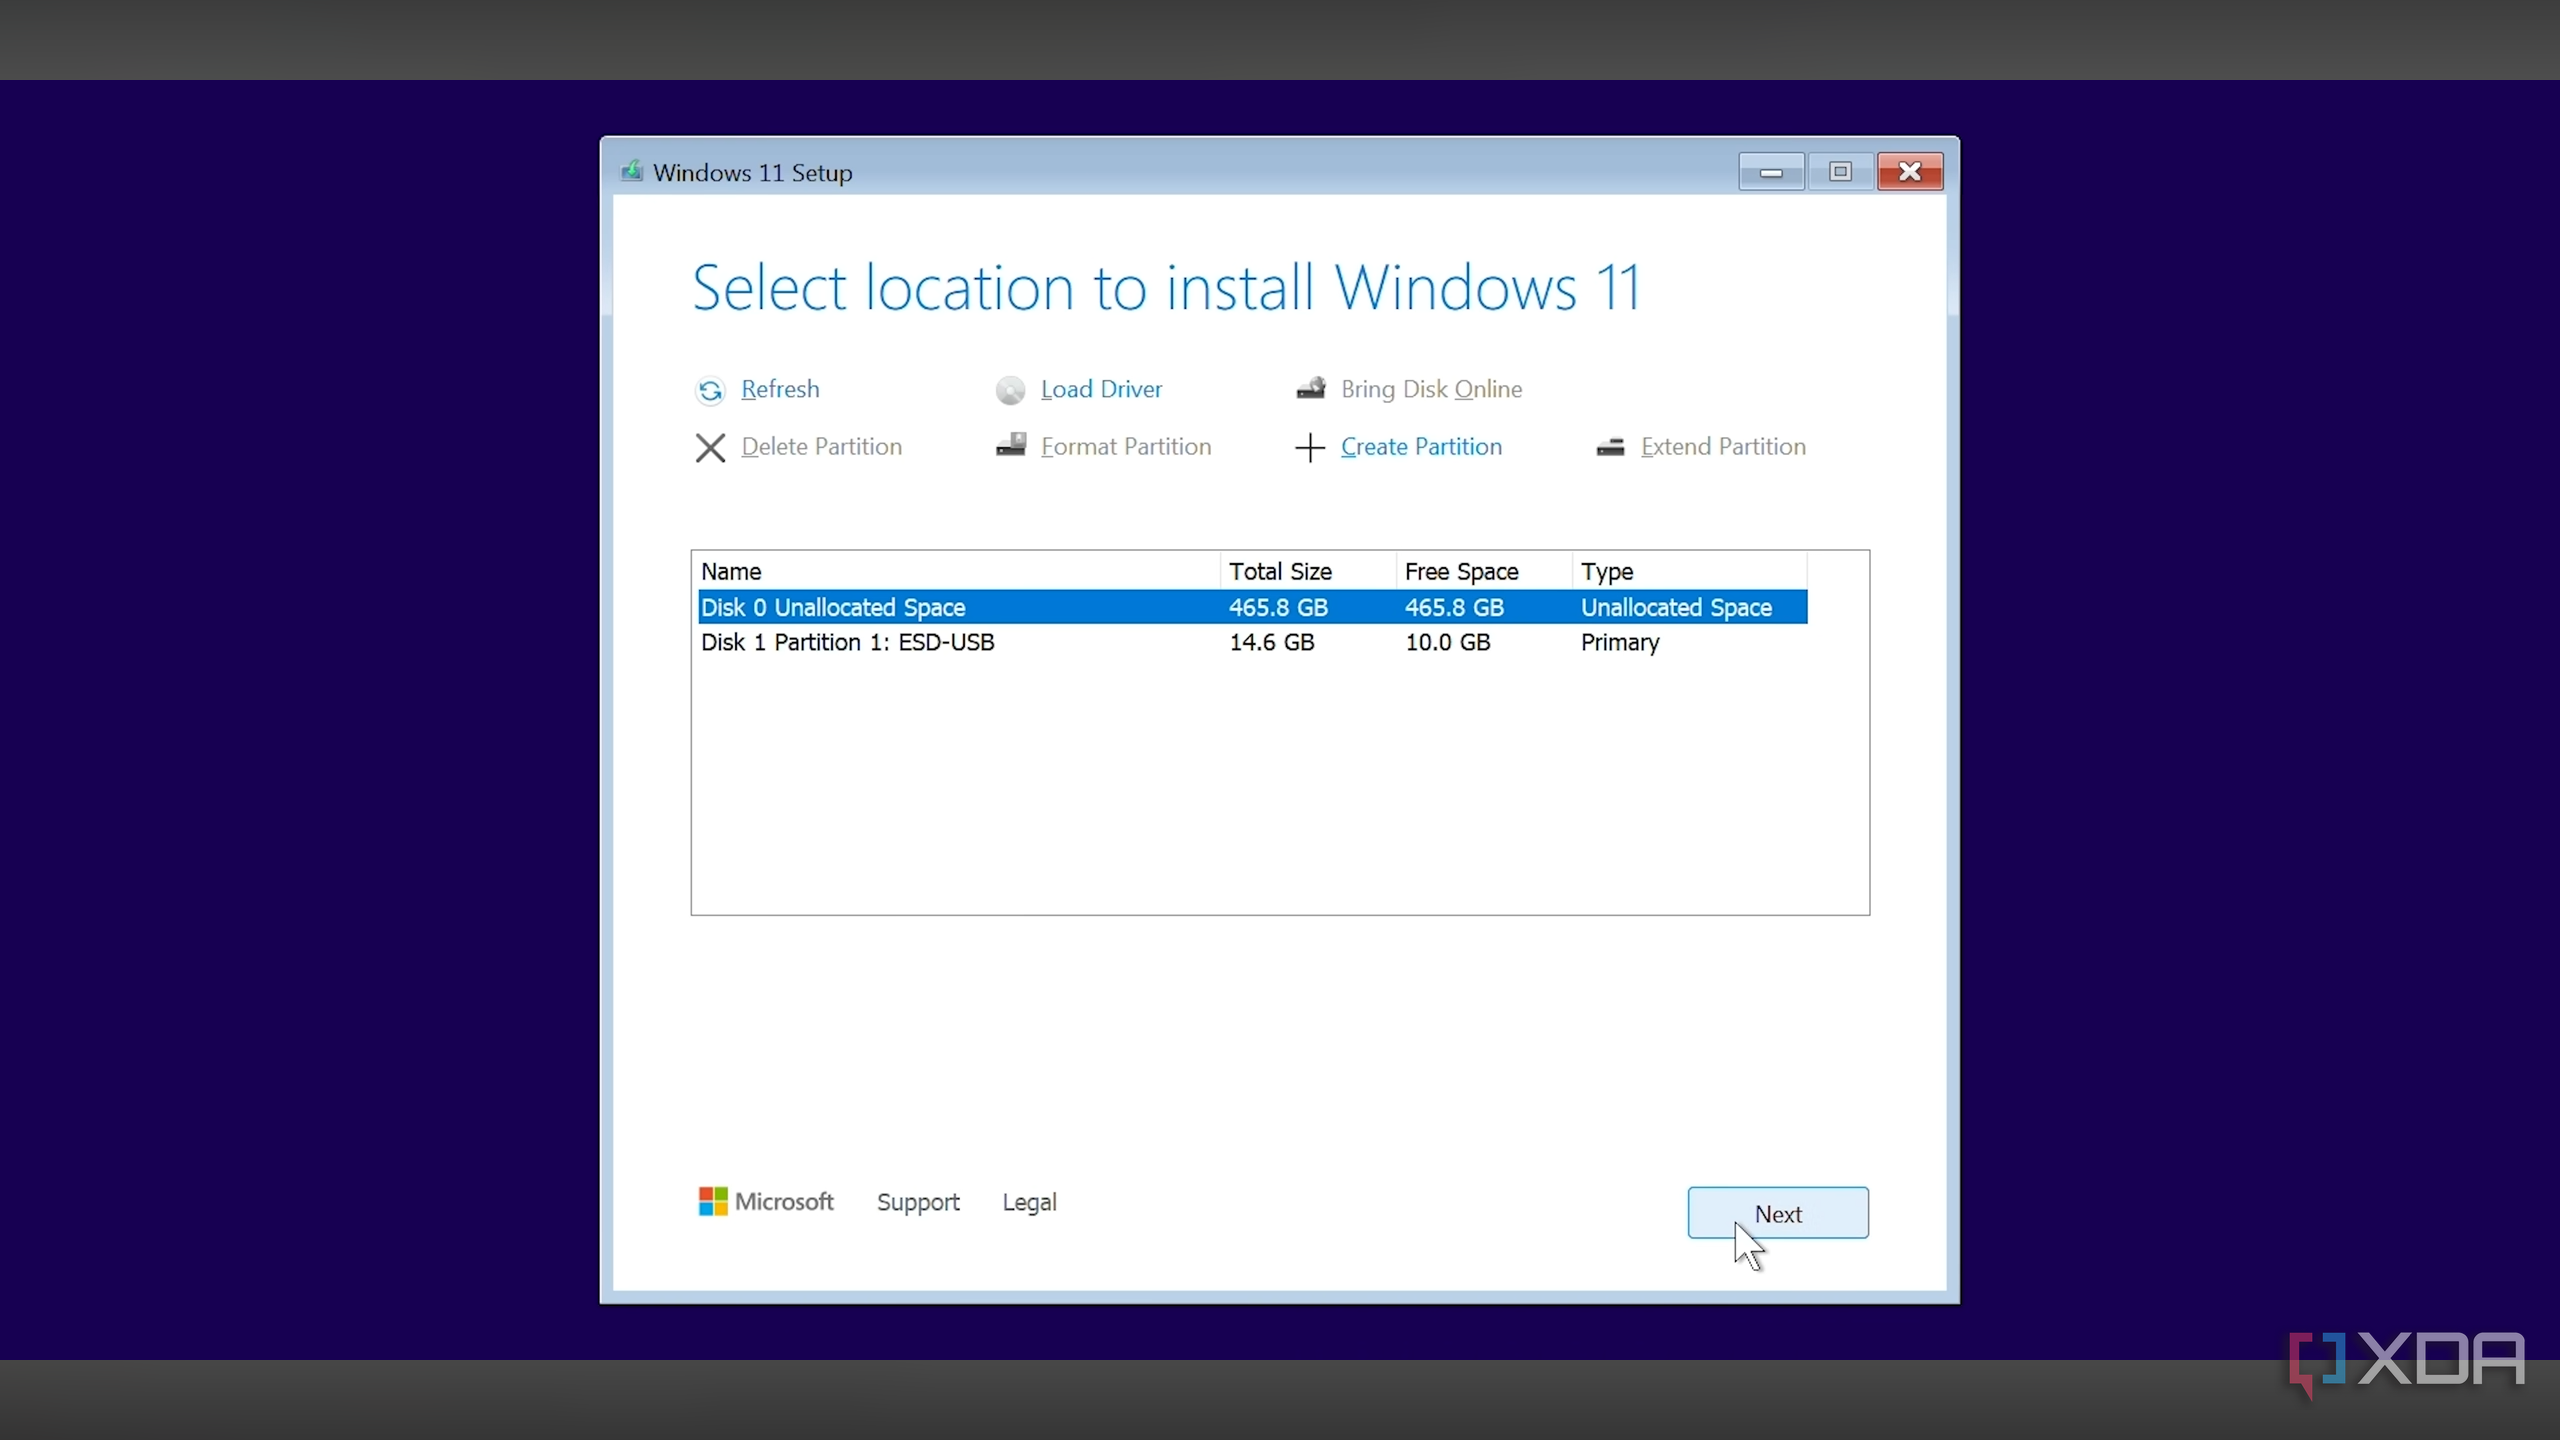Click the Format Partition link
The width and height of the screenshot is (2560, 1440).
click(1125, 446)
